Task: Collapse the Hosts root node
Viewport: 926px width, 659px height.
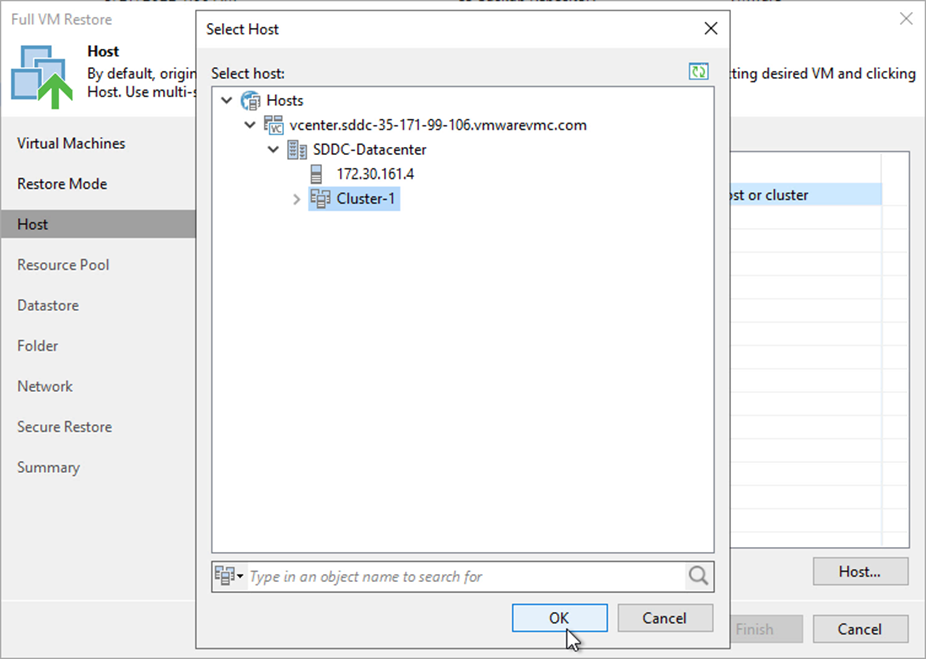Action: 227,100
